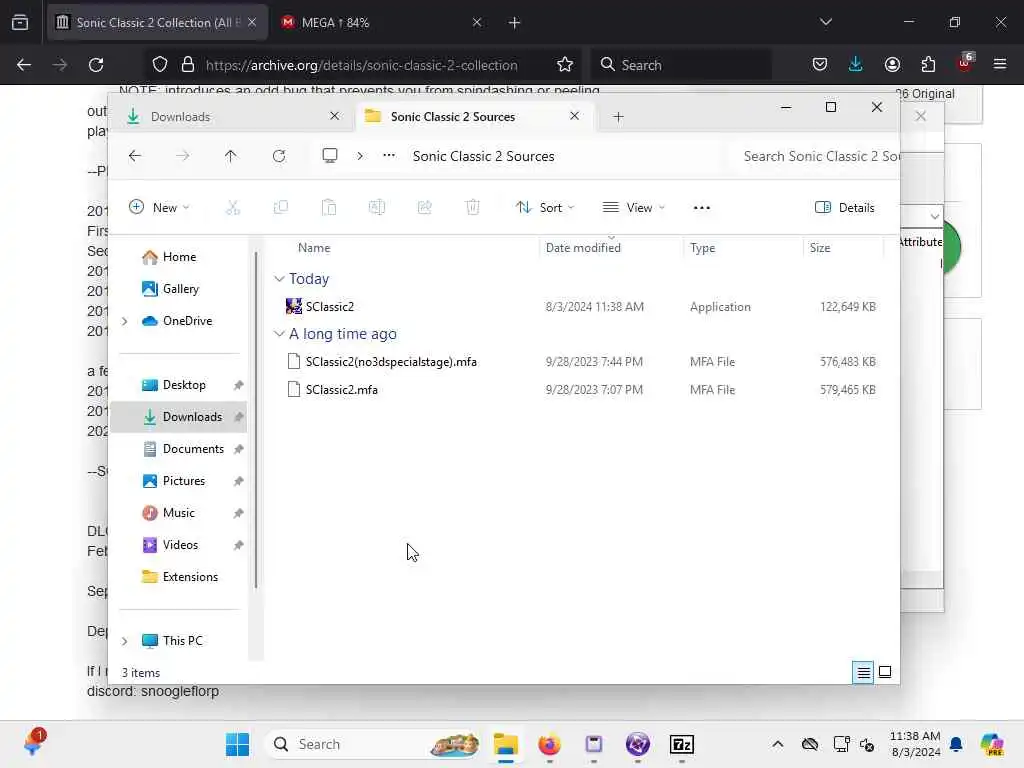
Task: Close the Downloads Explorer tab
Action: [x=334, y=116]
